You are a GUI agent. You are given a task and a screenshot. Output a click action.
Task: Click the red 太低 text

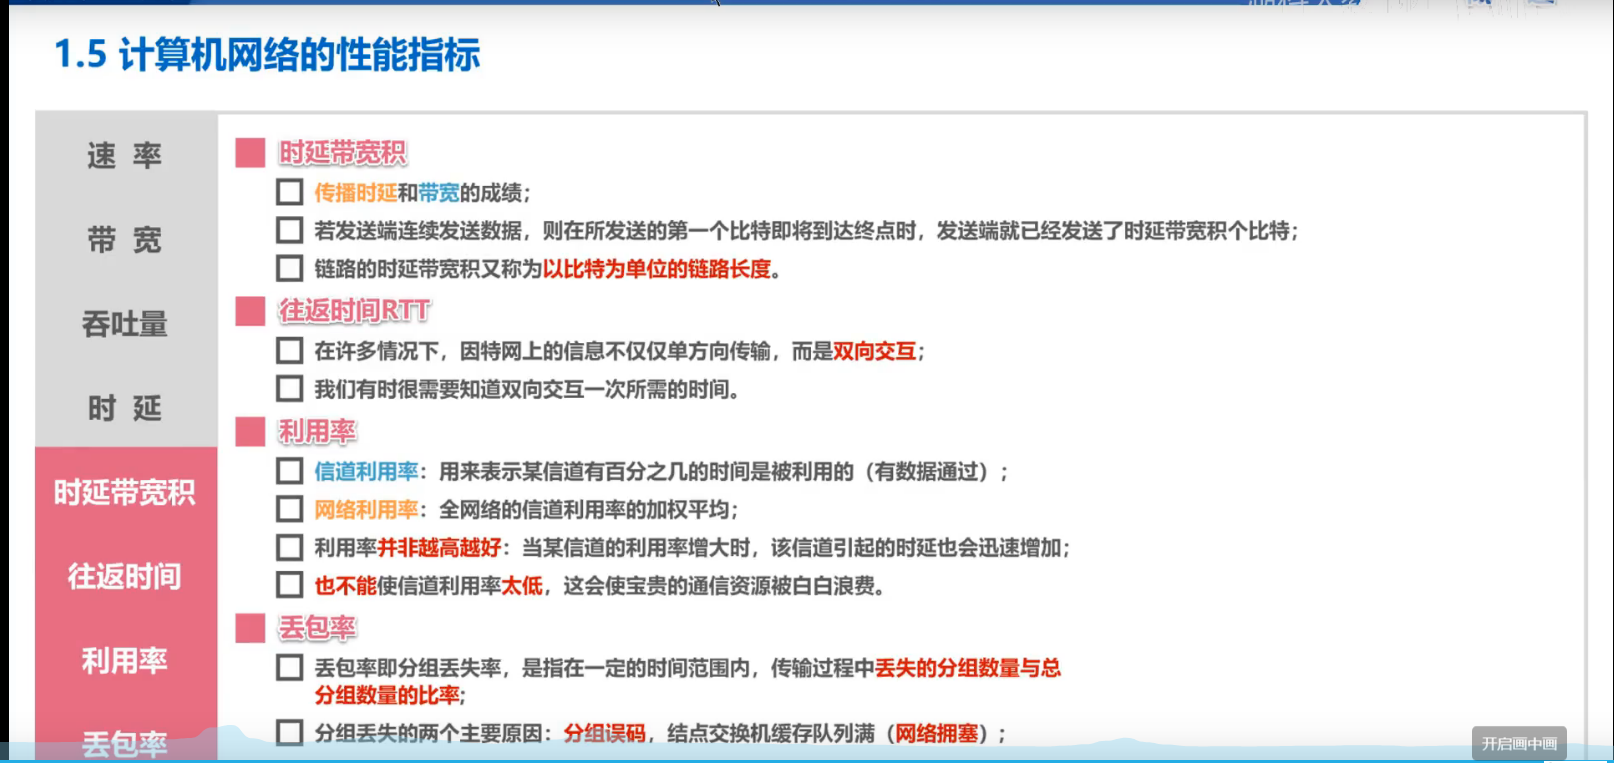(x=522, y=586)
